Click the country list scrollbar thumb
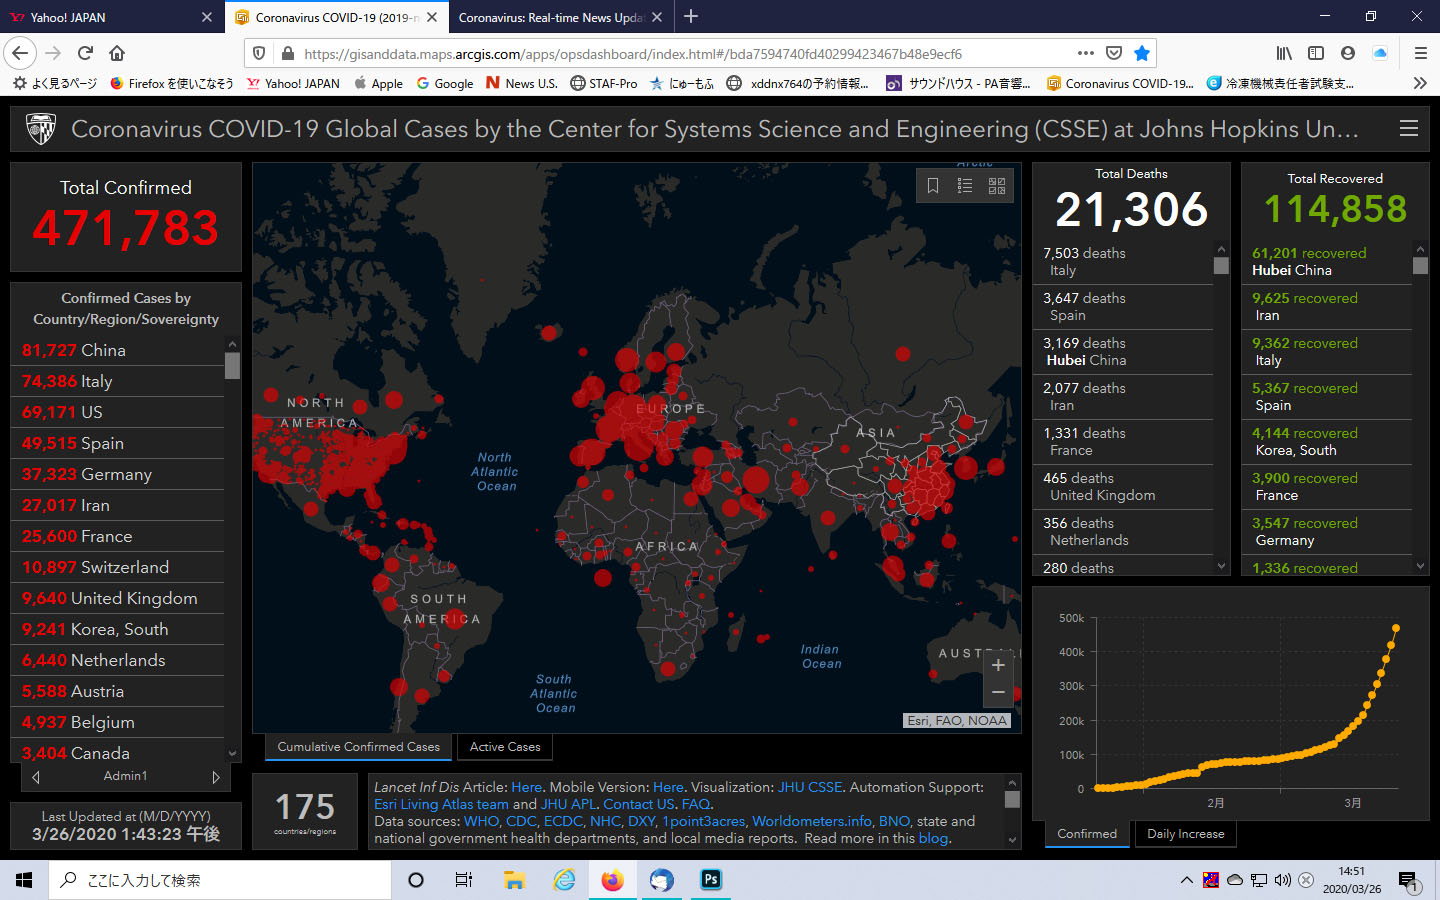 (x=232, y=365)
